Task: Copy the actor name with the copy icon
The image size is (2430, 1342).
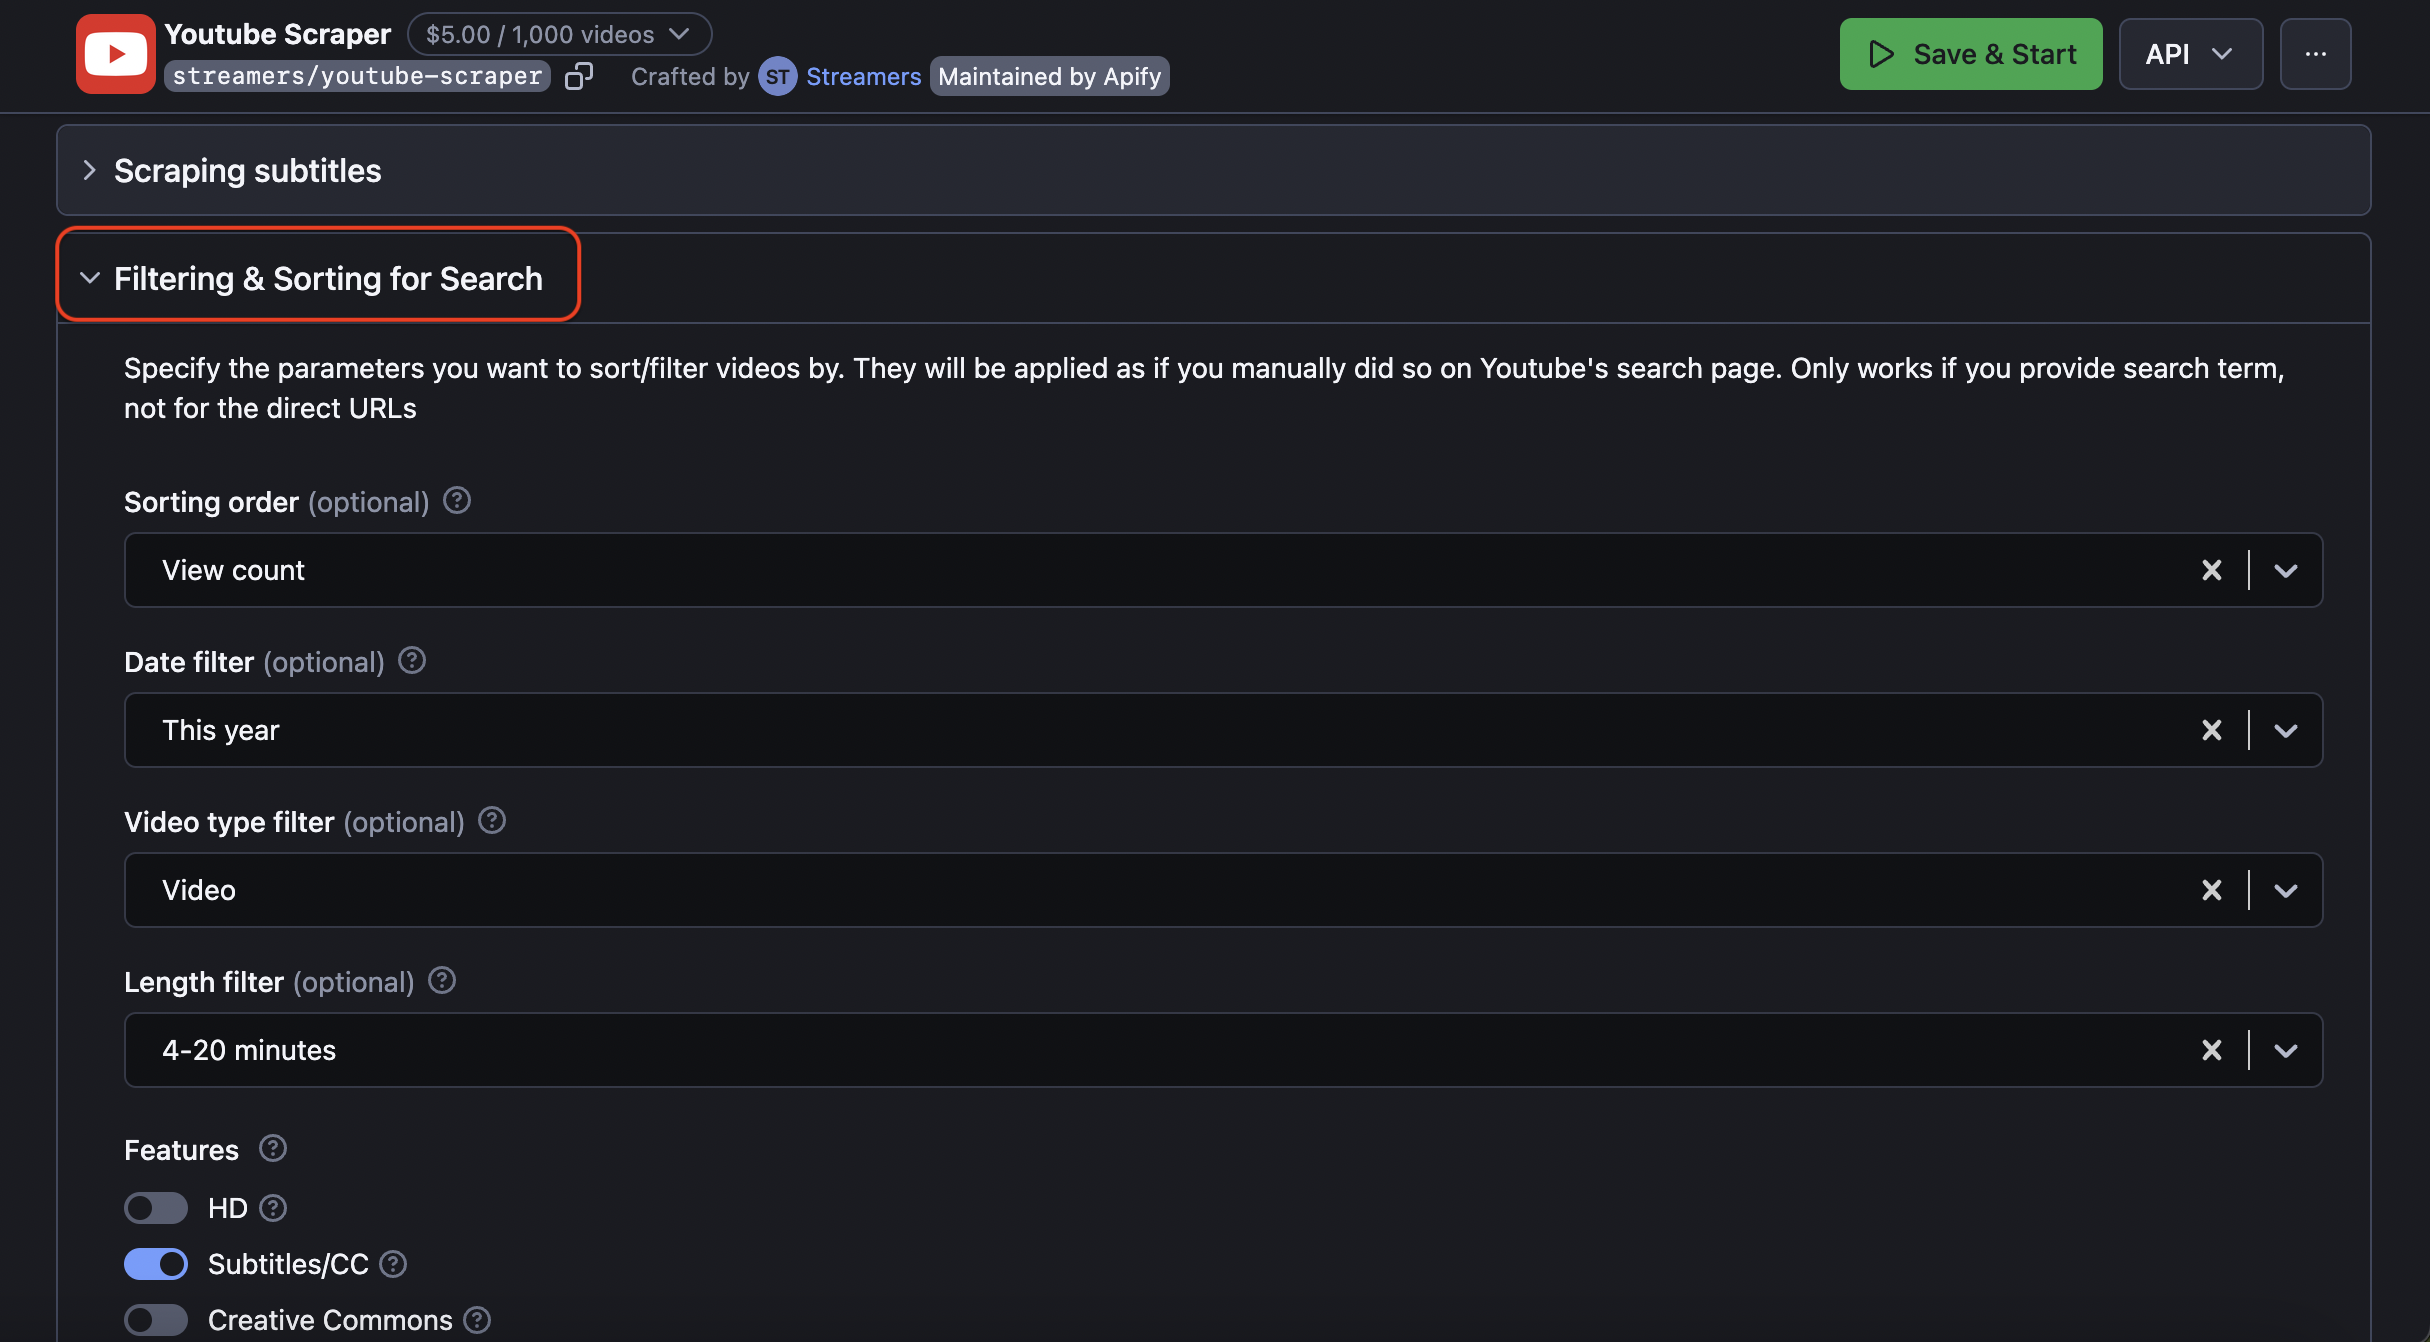Action: [x=580, y=75]
